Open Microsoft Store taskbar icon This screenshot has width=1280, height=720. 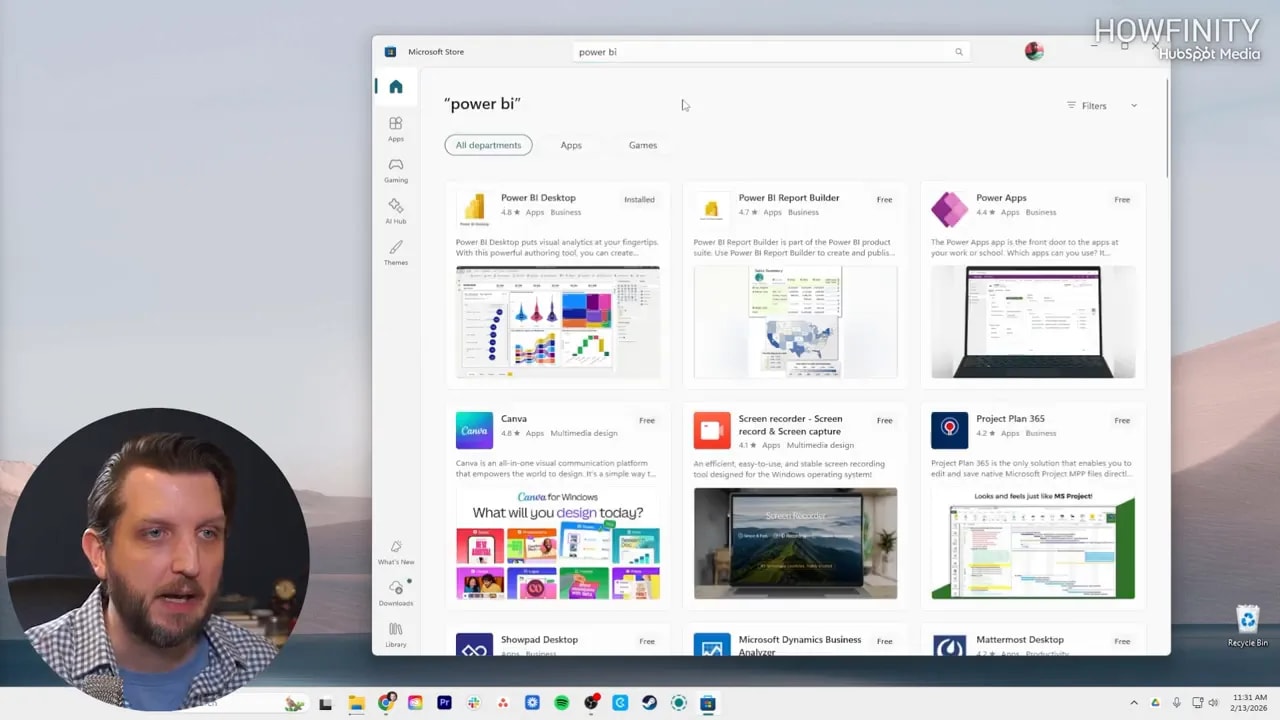(708, 703)
